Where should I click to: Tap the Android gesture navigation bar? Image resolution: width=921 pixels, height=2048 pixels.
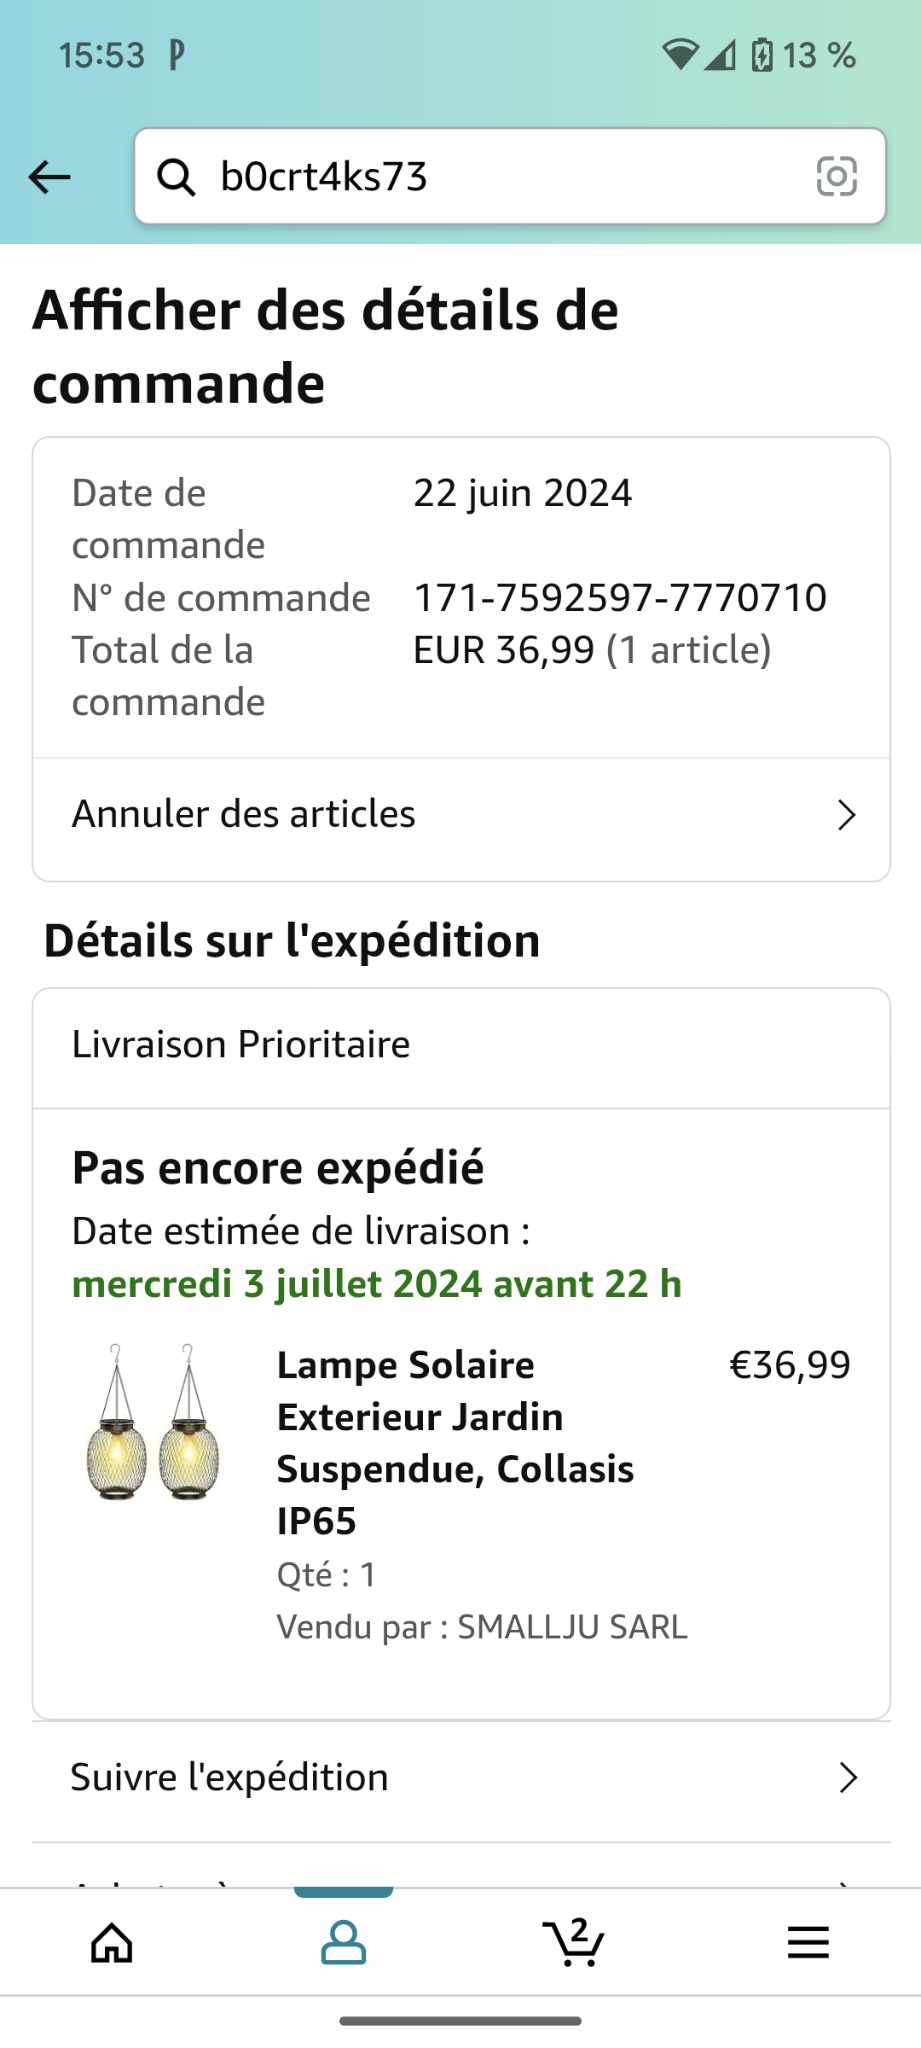(x=460, y=2021)
